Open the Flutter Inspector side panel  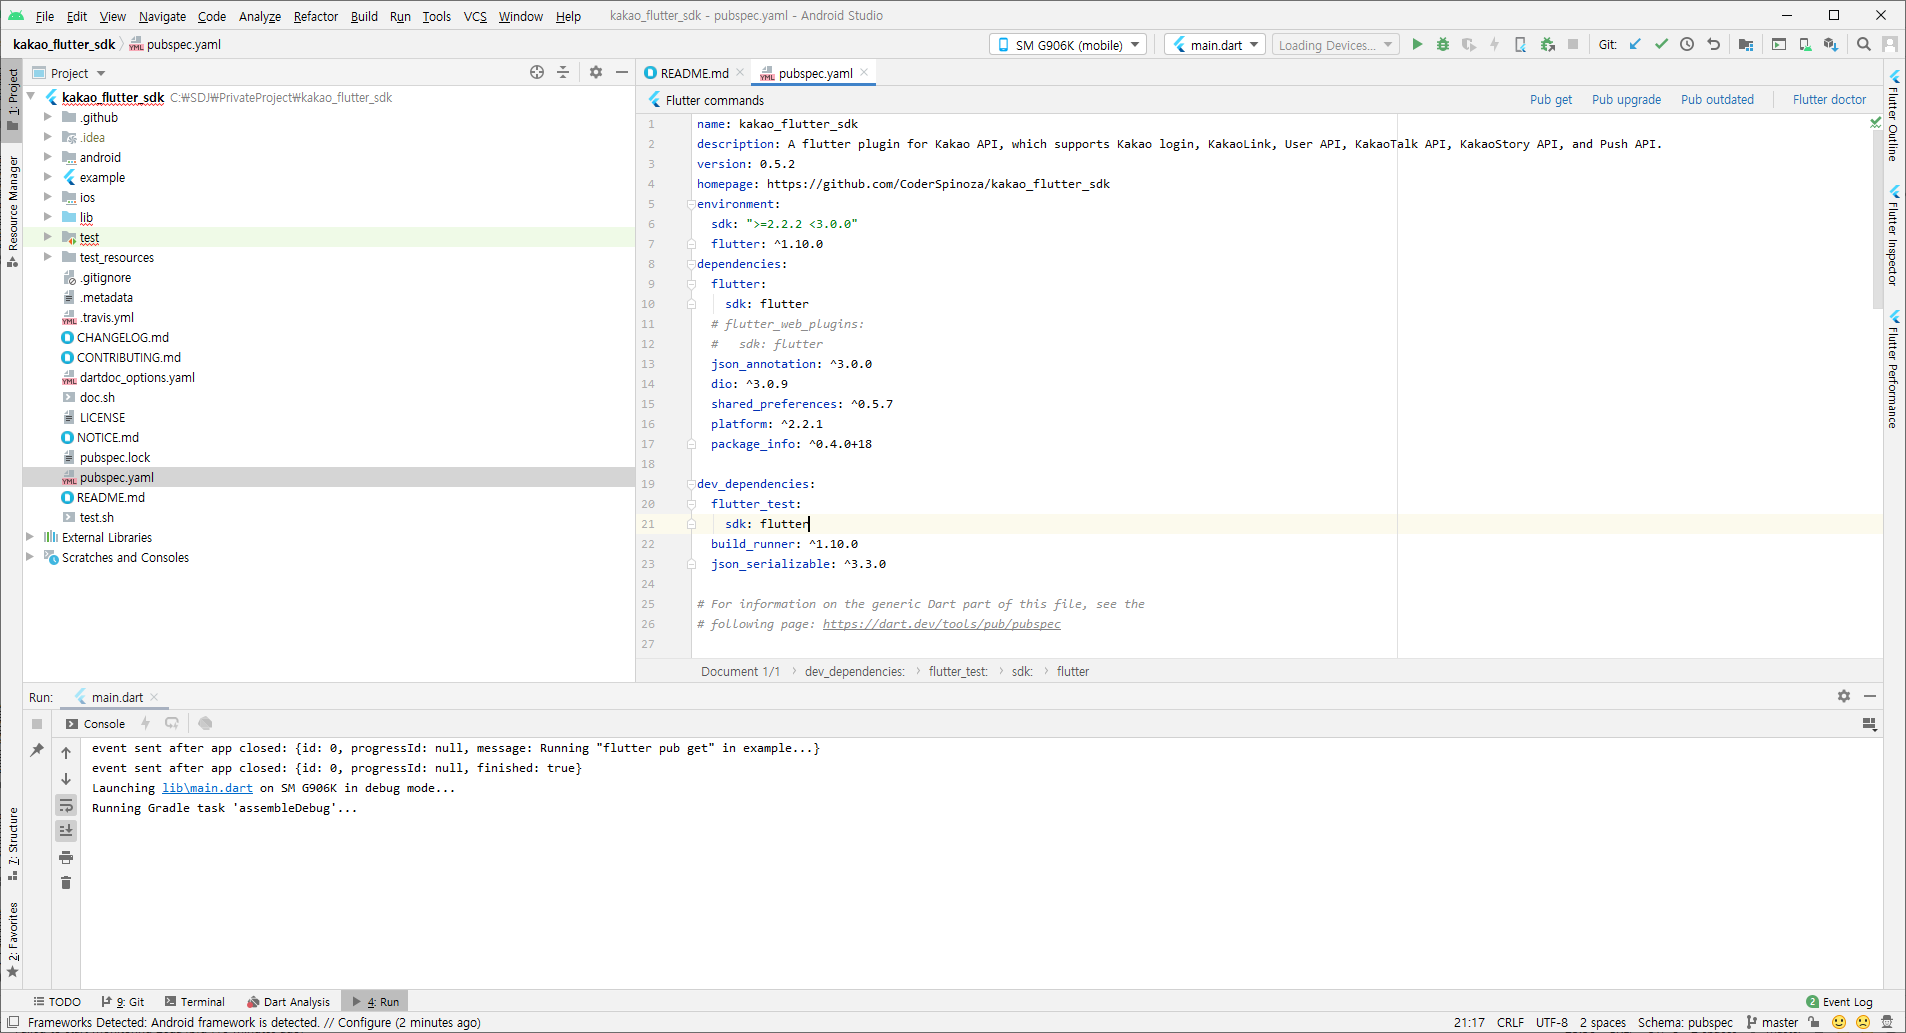click(x=1894, y=235)
